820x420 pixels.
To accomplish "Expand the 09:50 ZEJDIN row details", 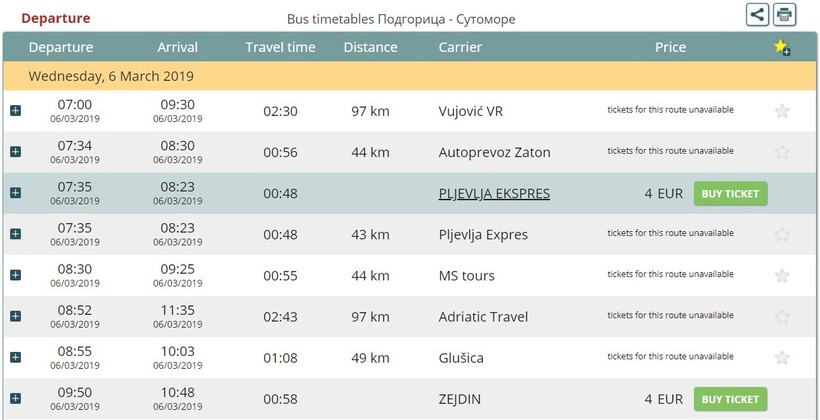I will click(x=15, y=399).
